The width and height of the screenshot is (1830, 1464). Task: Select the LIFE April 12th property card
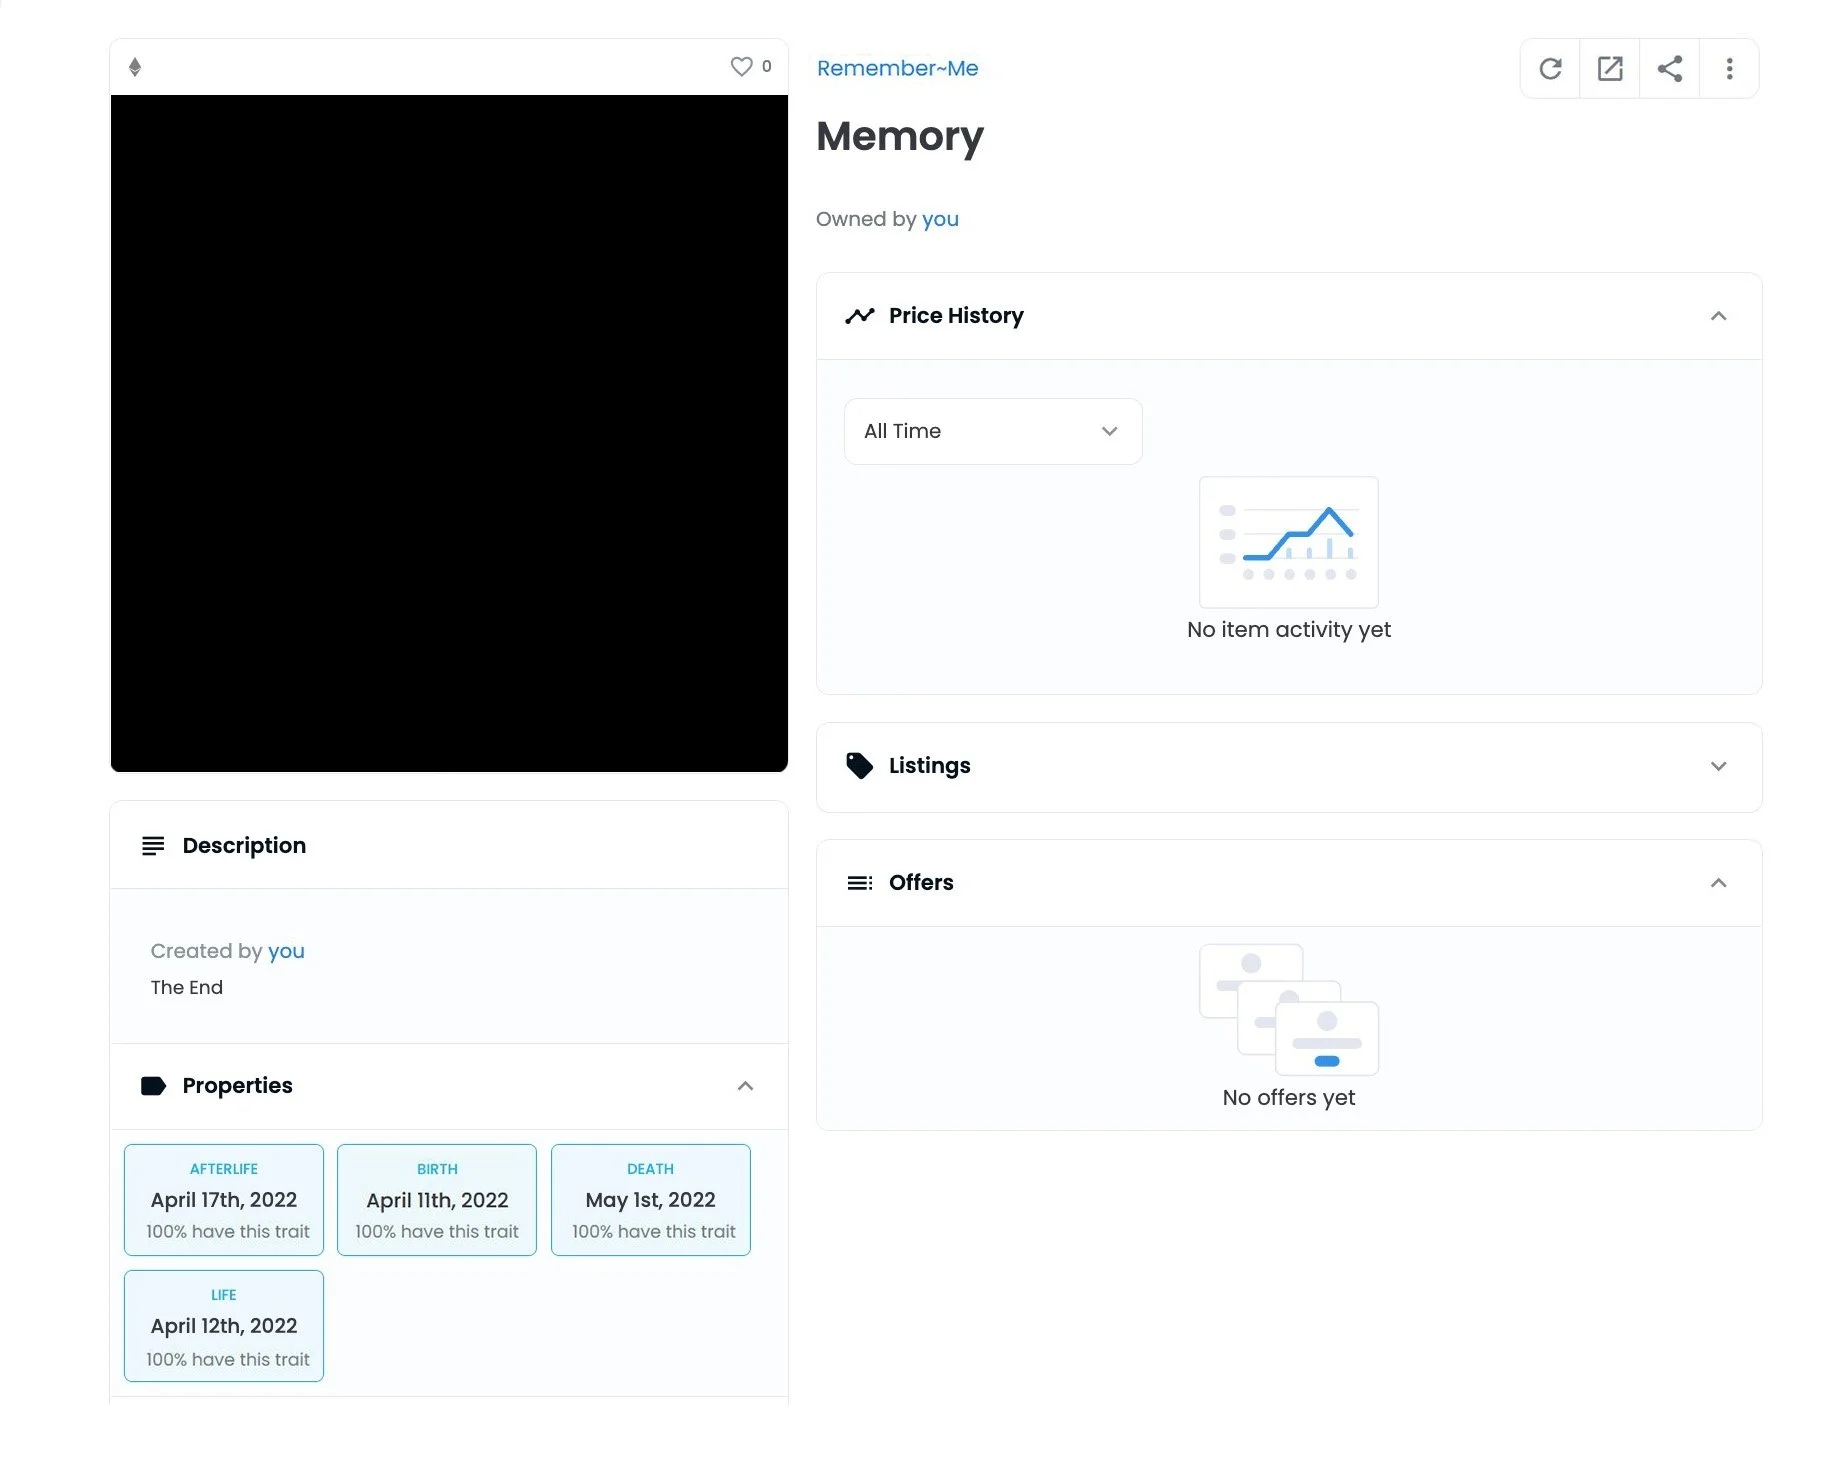point(224,1326)
